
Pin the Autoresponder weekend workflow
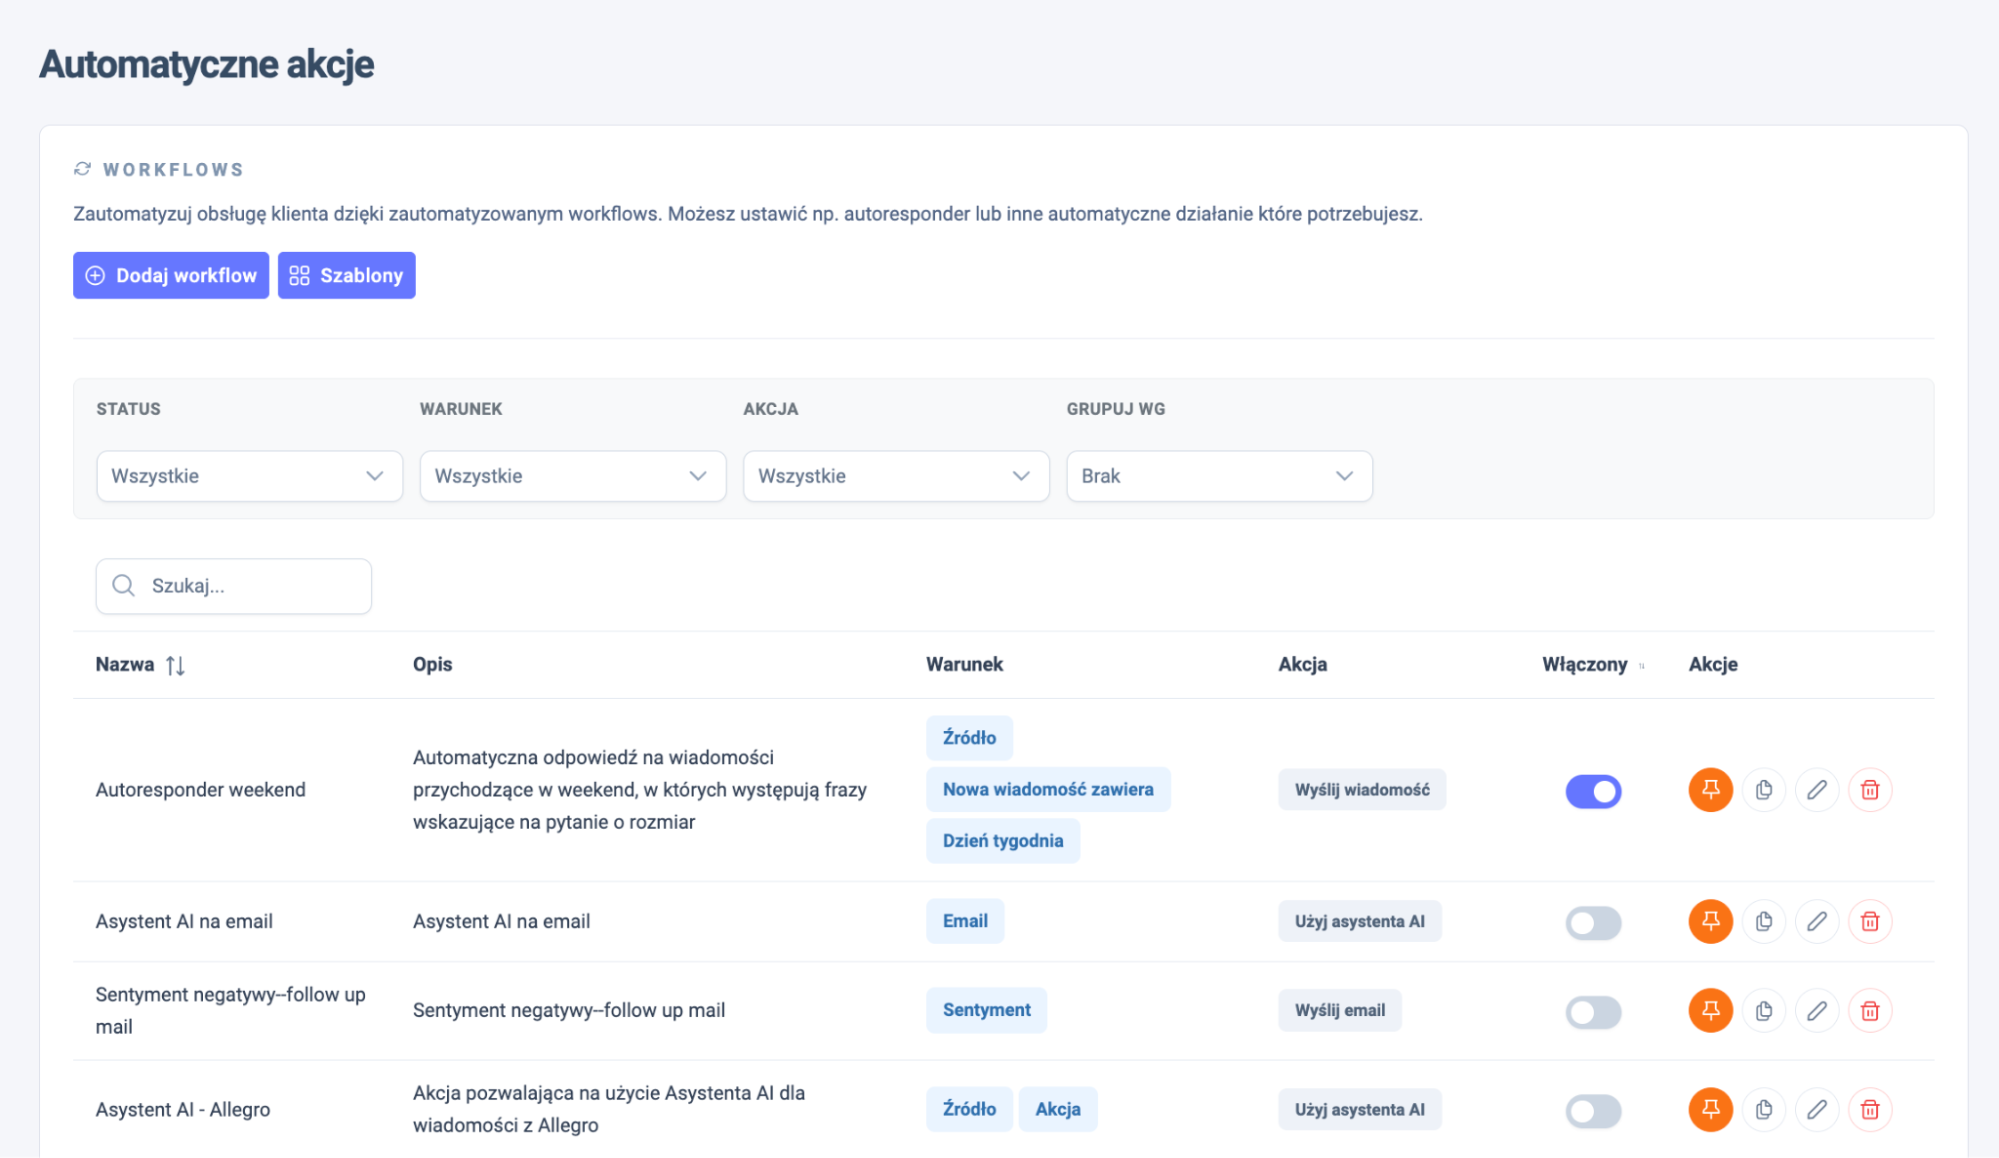tap(1710, 790)
